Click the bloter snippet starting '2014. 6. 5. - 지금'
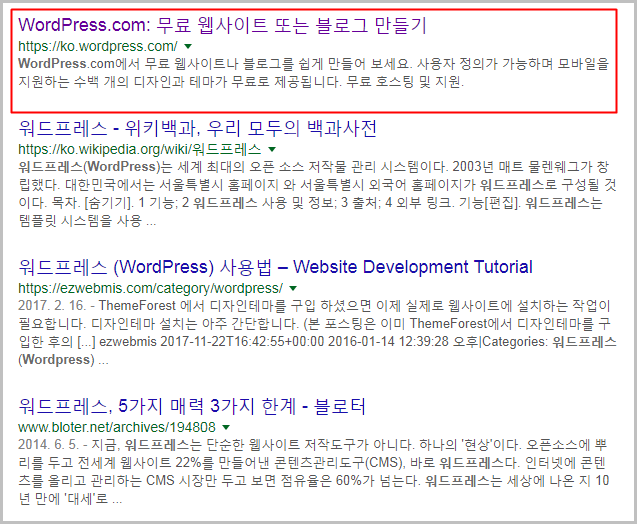This screenshot has width=637, height=524. [314, 471]
